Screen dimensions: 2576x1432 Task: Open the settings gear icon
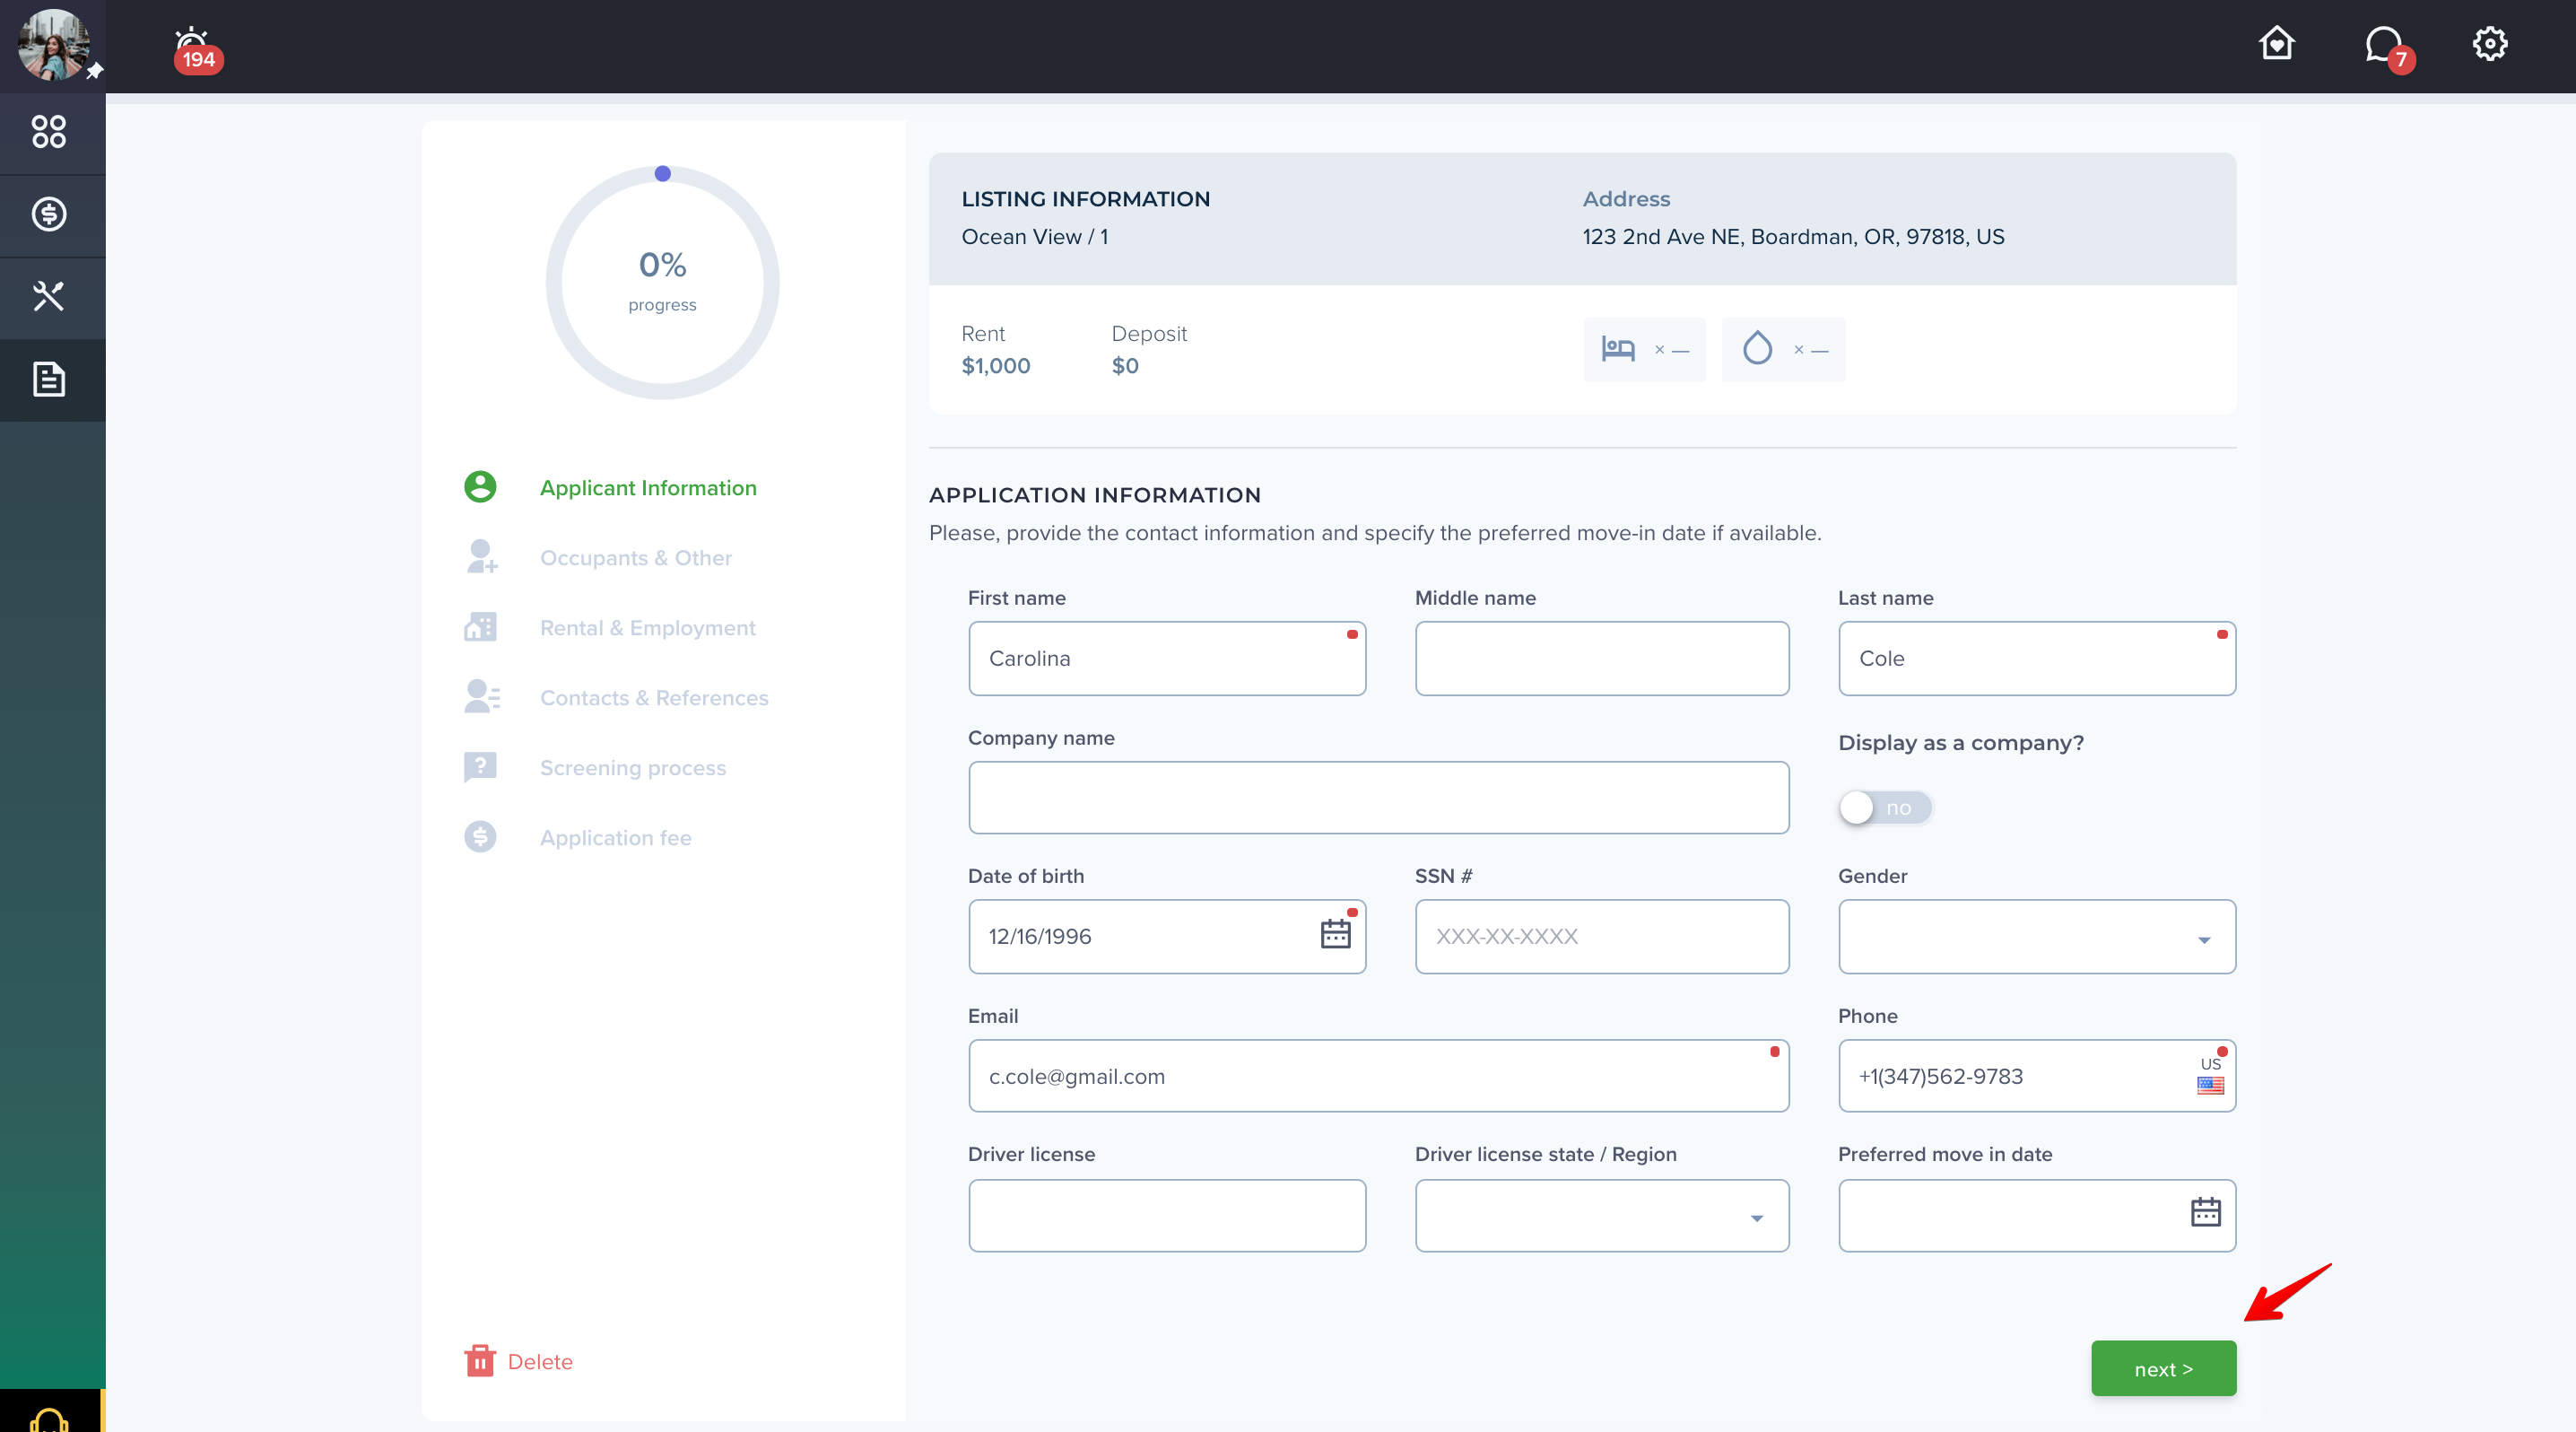(2490, 43)
